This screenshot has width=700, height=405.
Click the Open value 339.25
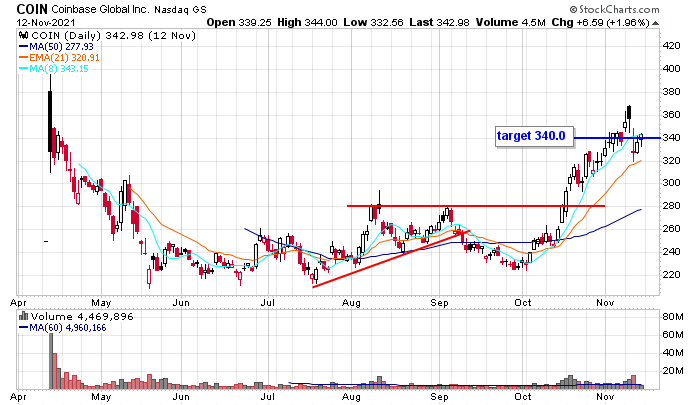(254, 22)
